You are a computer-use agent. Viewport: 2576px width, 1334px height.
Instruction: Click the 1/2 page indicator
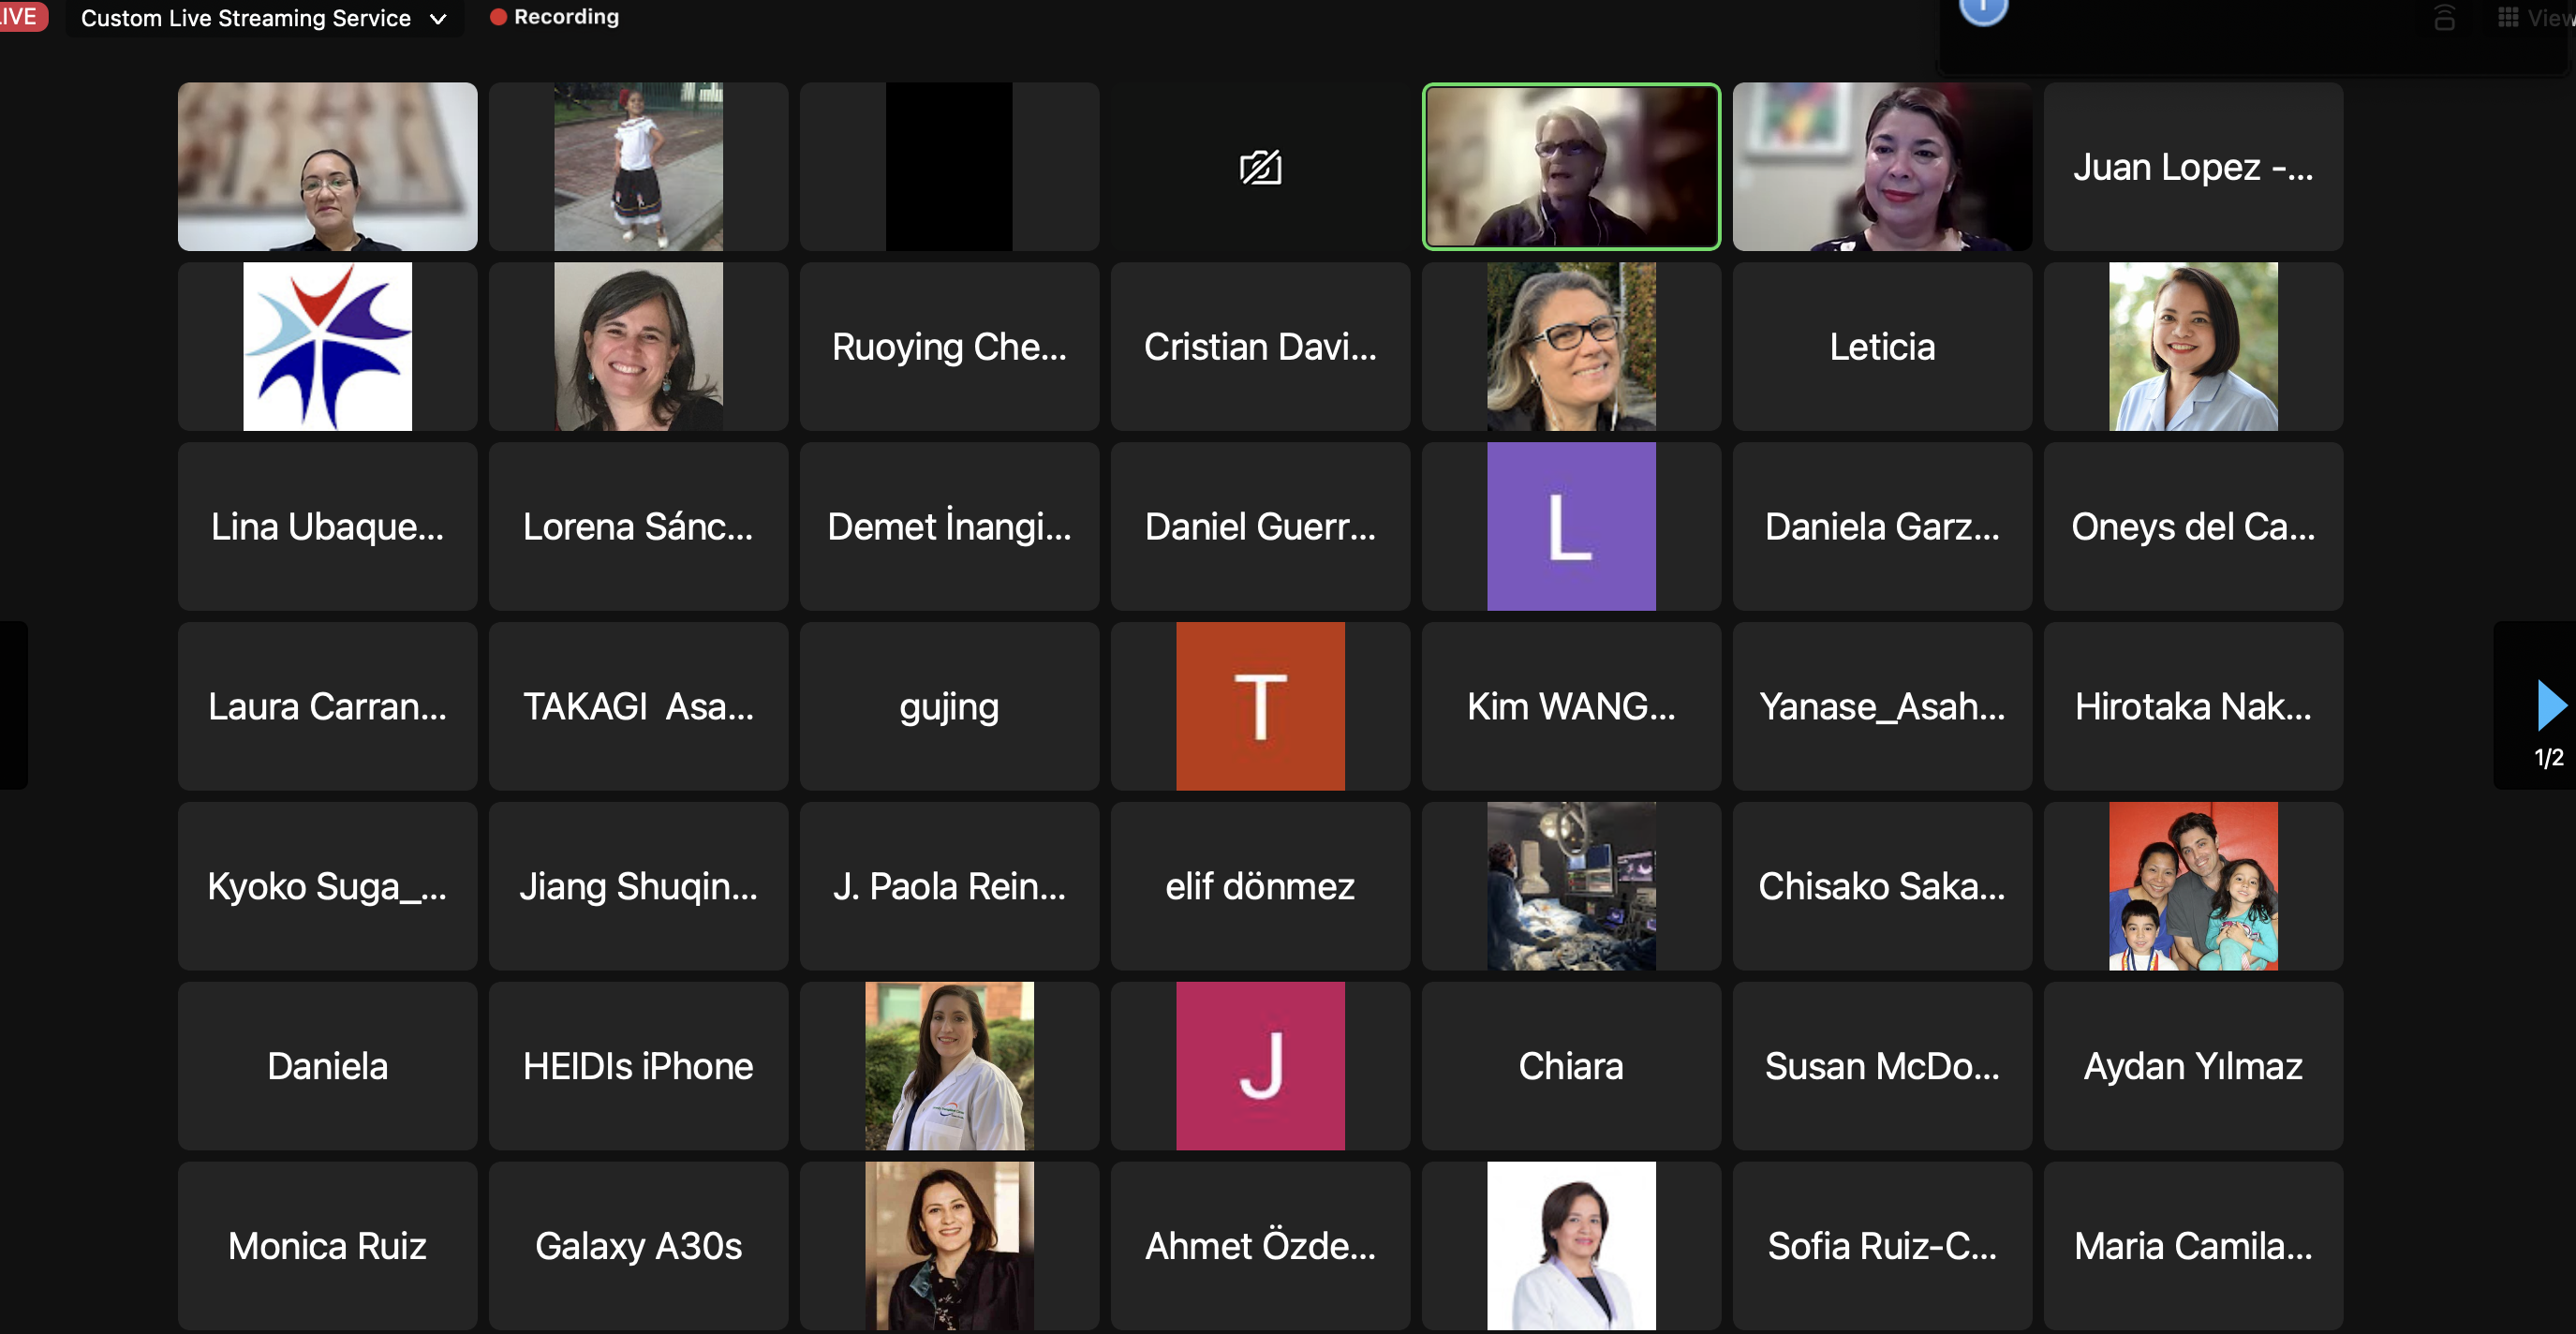click(2548, 758)
